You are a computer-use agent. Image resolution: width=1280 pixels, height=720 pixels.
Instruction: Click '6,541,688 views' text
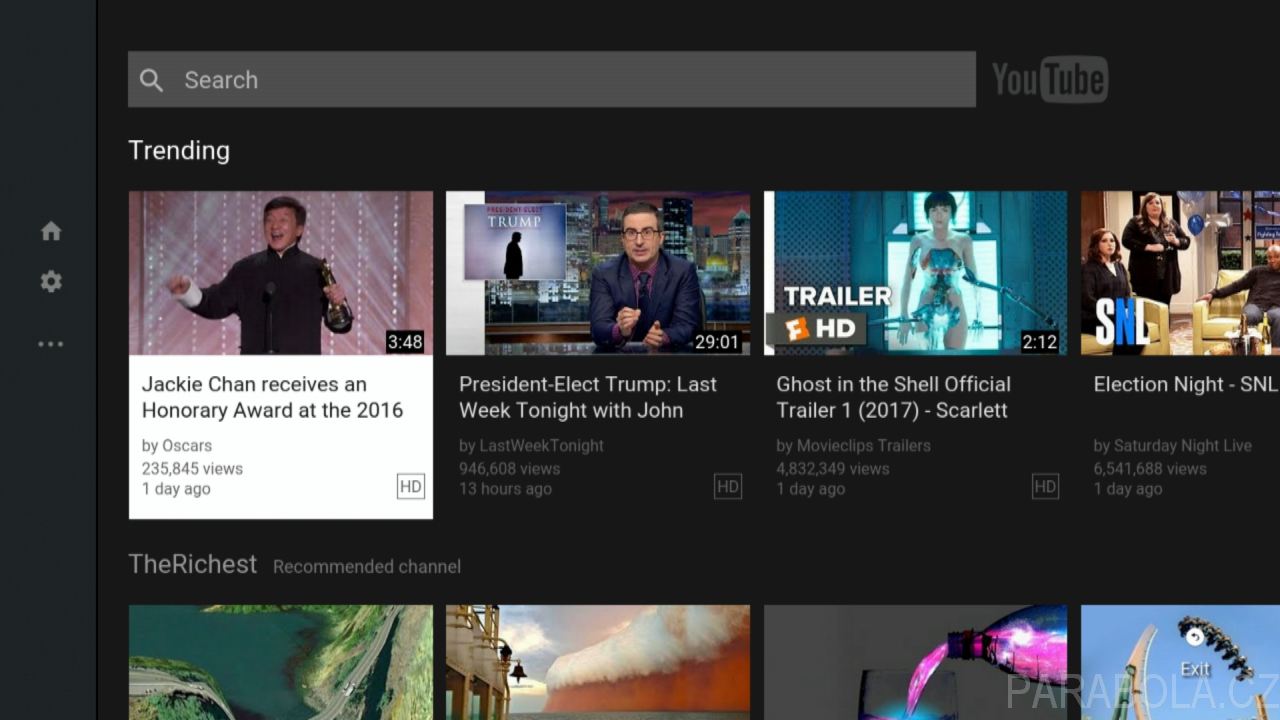pos(1150,468)
